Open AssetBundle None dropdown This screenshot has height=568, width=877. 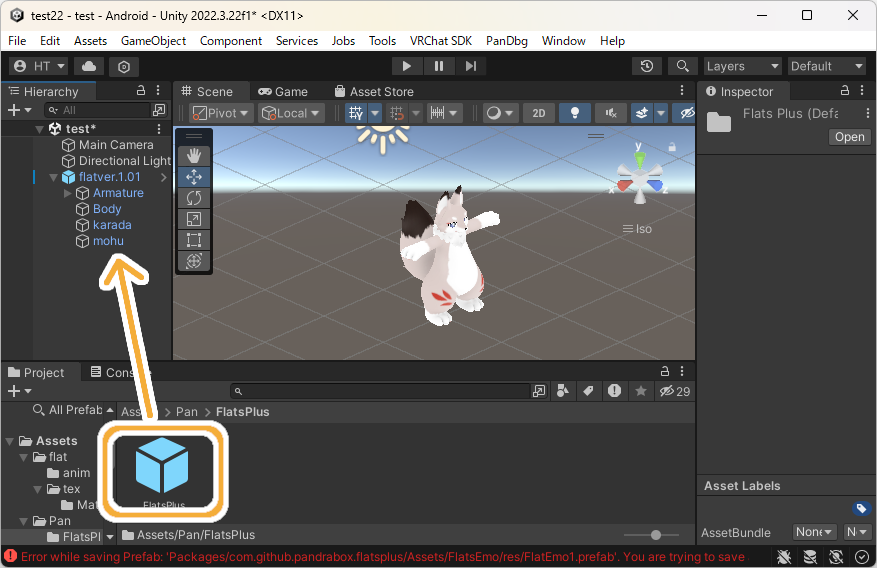(814, 532)
